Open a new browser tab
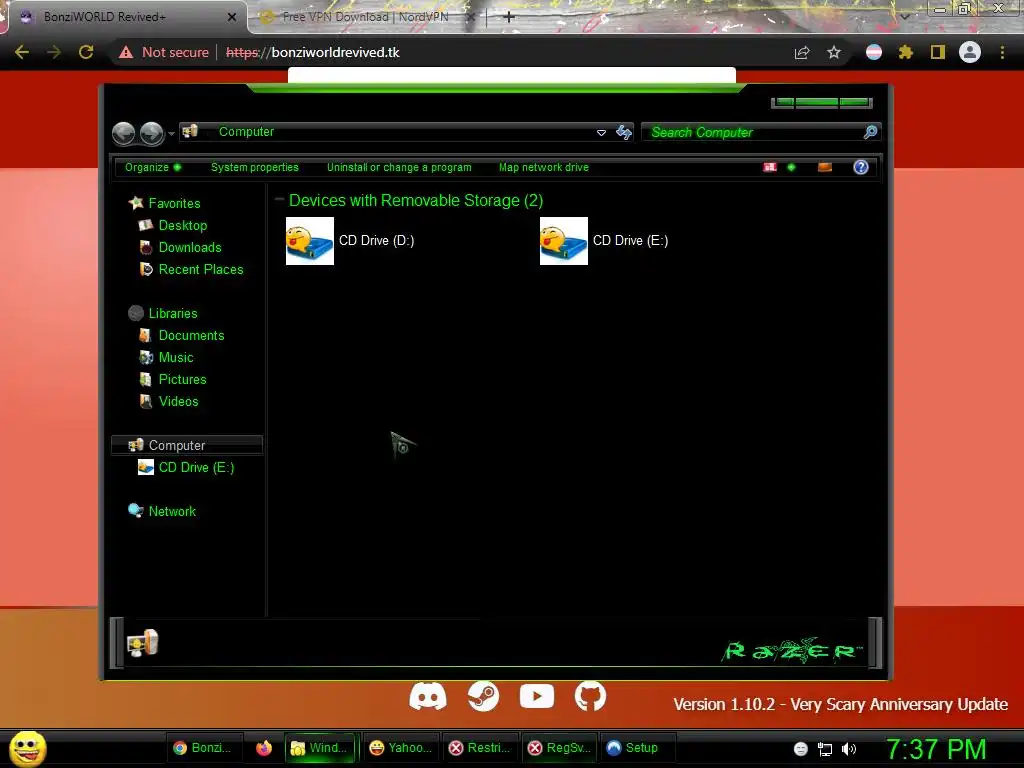Viewport: 1024px width, 768px height. (509, 17)
